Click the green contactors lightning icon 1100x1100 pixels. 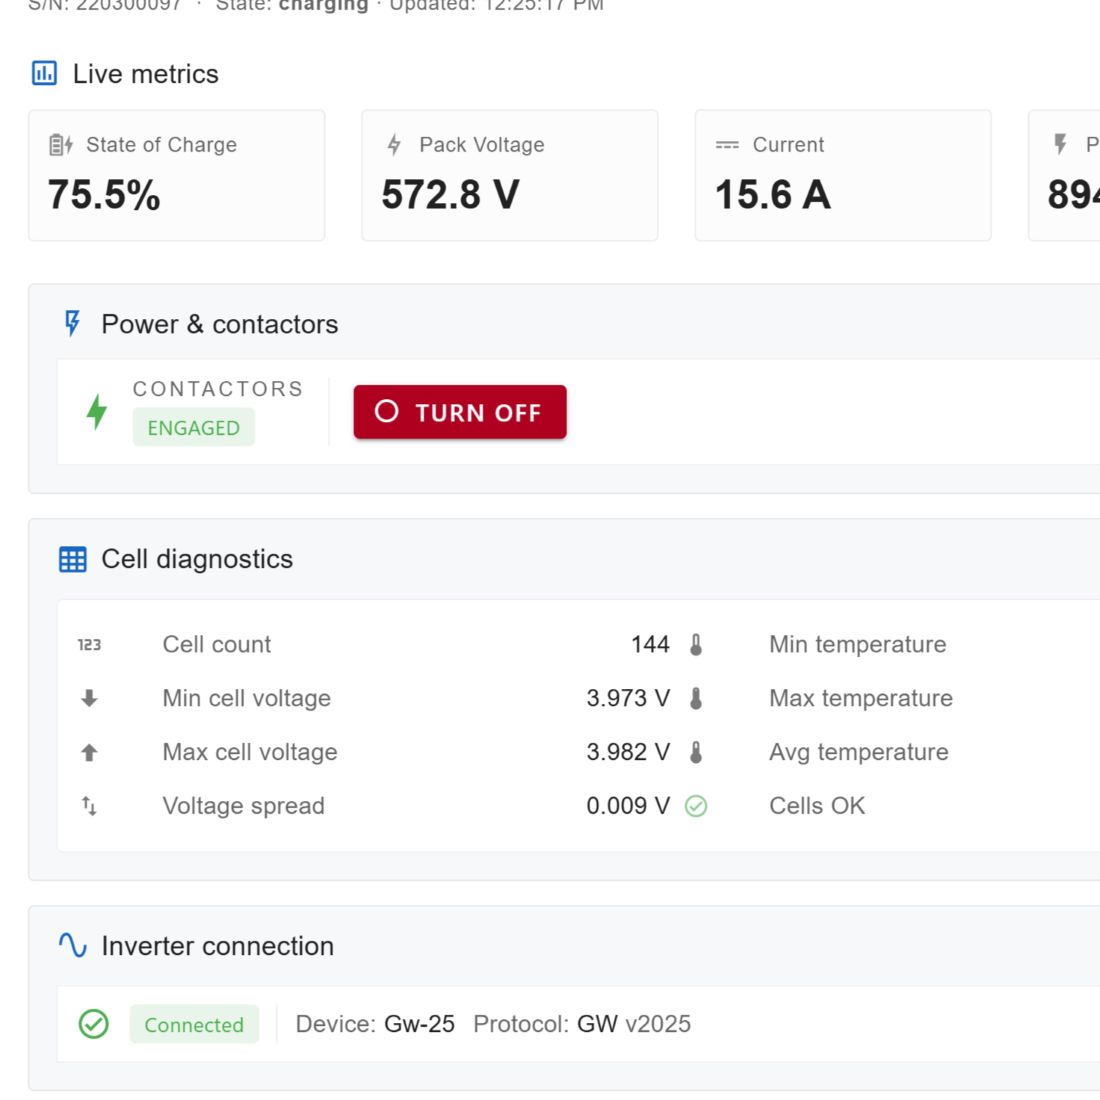point(97,411)
